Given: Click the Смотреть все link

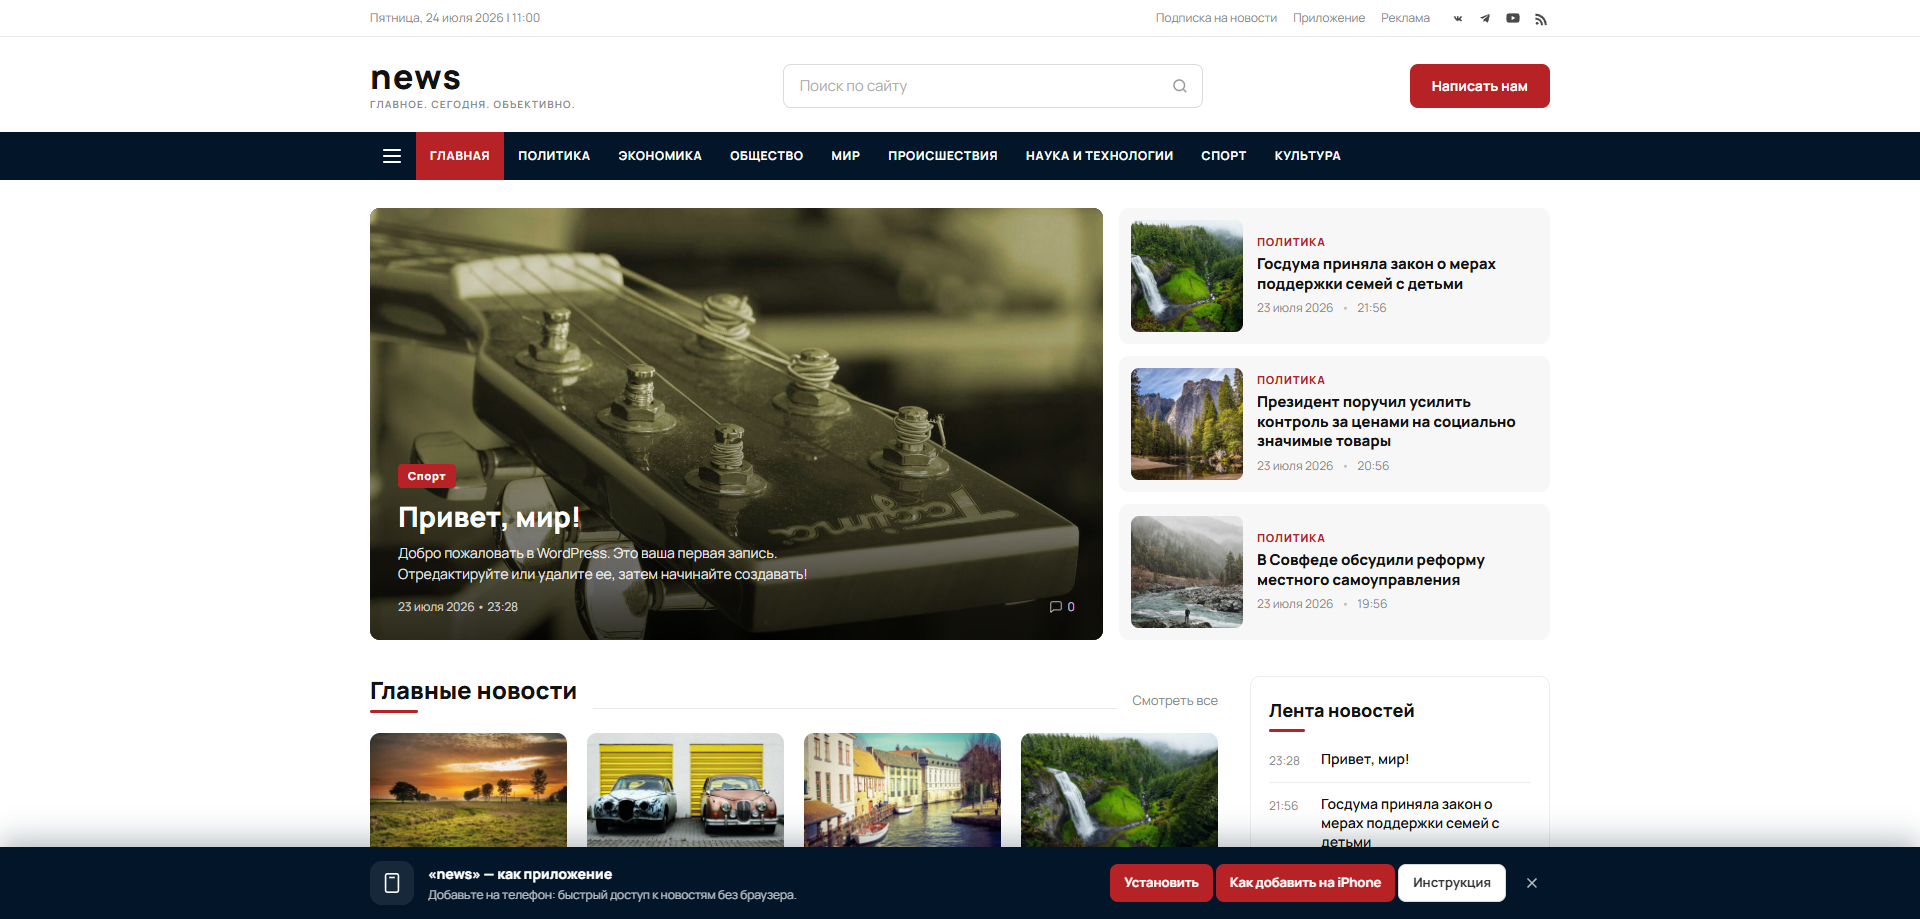Looking at the screenshot, I should 1175,701.
